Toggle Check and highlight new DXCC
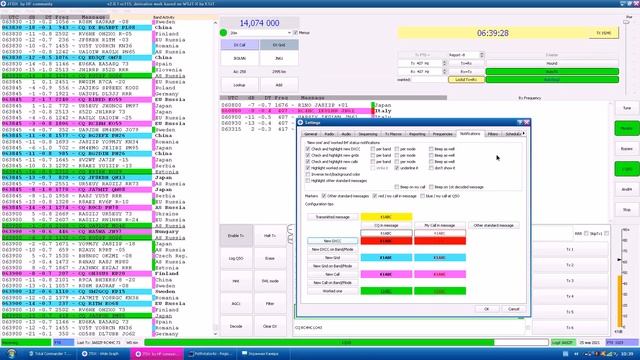 pos(308,149)
